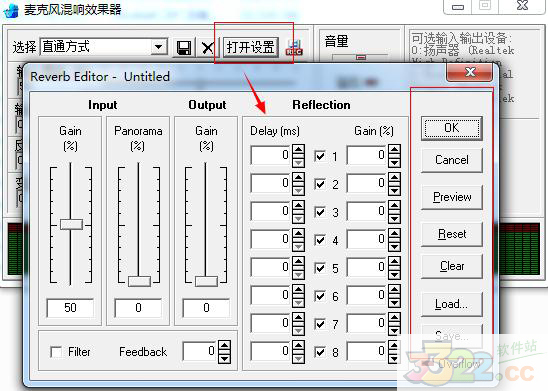
Task: Toggle reflection 4 checkbox
Action: click(x=320, y=240)
